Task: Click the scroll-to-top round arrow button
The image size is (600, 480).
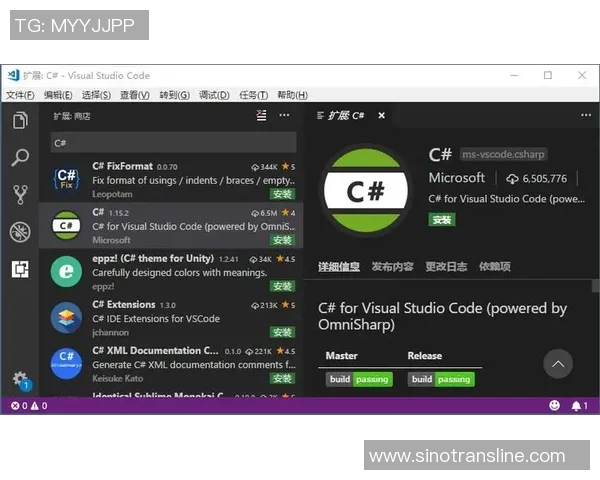Action: [558, 364]
